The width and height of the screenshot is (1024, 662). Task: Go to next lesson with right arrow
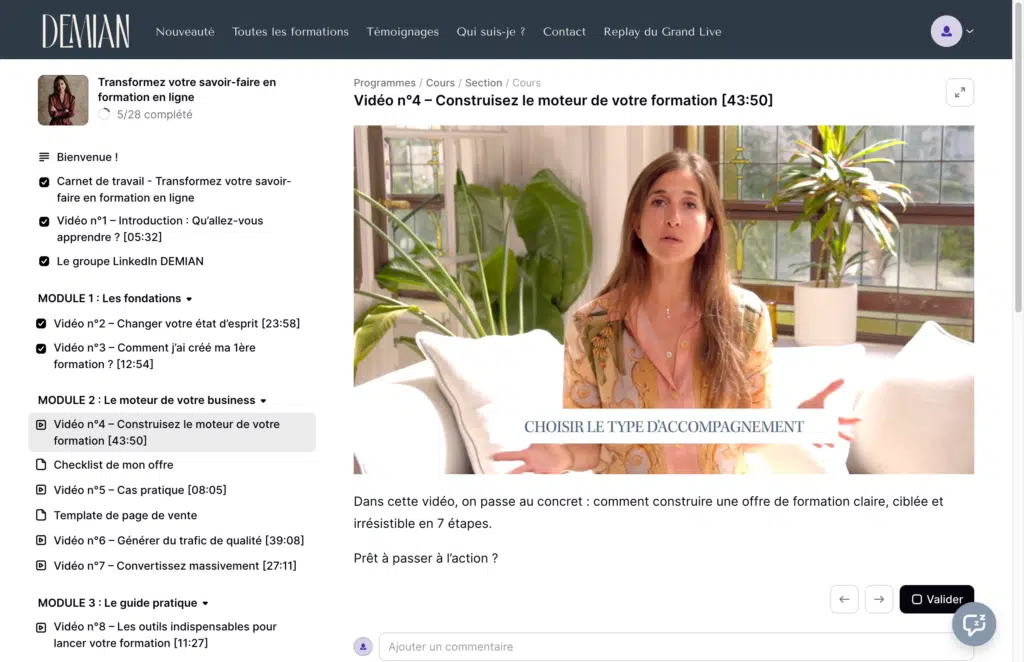[878, 599]
